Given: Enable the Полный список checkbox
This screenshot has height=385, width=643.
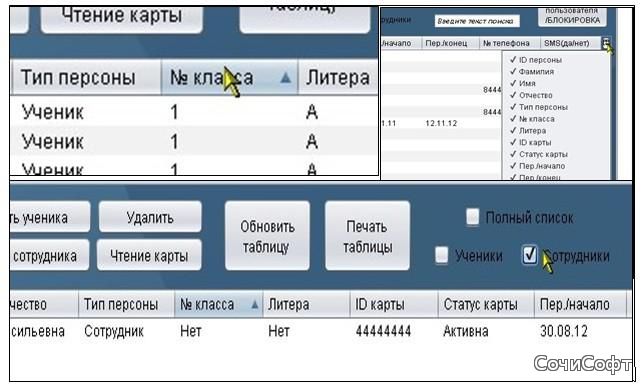Looking at the screenshot, I should [472, 217].
